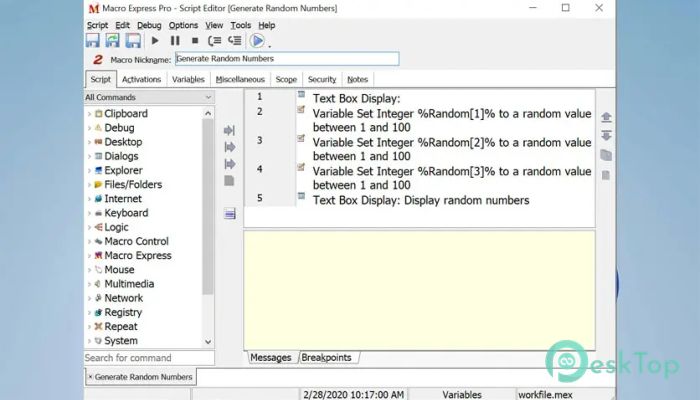Viewport: 700px width, 400px height.
Task: Click the command list scrollbar up arrow
Action: [x=208, y=113]
